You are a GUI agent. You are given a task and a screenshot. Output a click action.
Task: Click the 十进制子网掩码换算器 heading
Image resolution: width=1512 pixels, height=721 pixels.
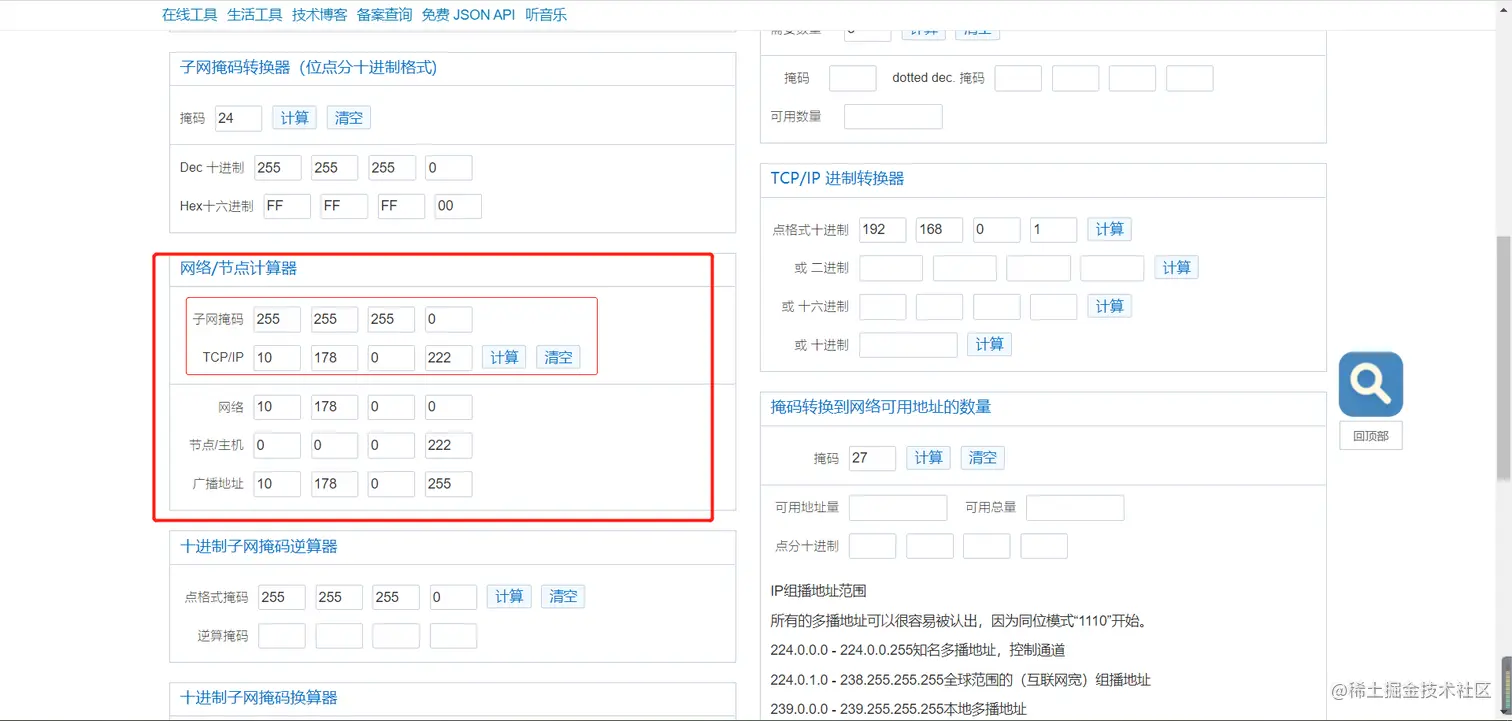[259, 697]
